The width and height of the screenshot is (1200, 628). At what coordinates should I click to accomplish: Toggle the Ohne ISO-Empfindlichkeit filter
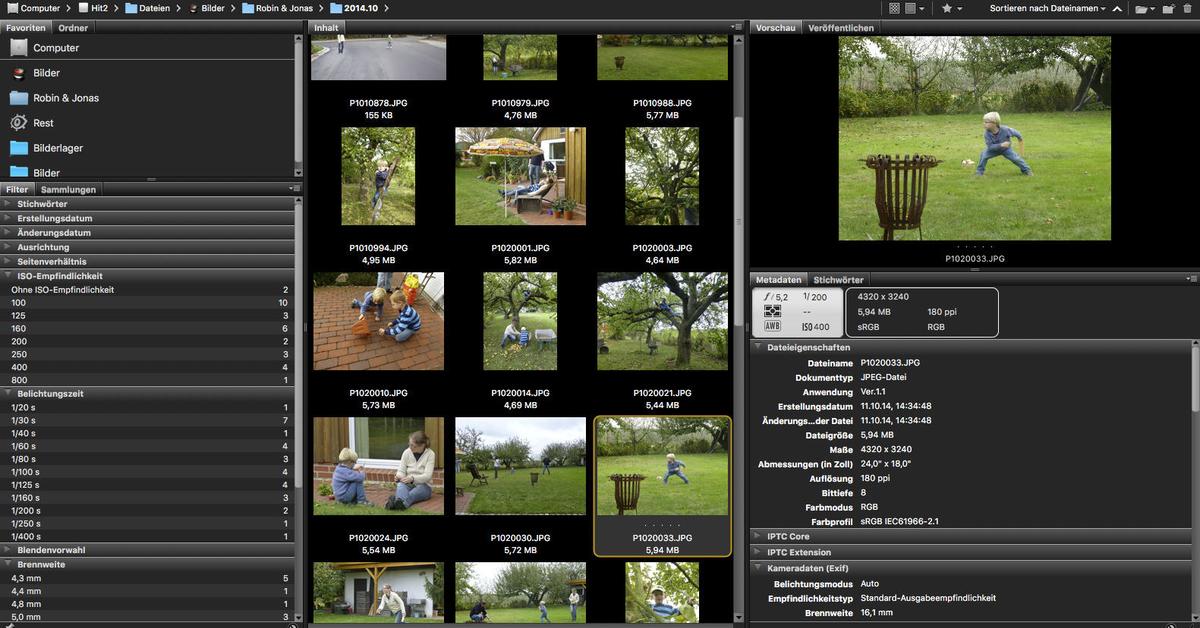pyautogui.click(x=149, y=289)
